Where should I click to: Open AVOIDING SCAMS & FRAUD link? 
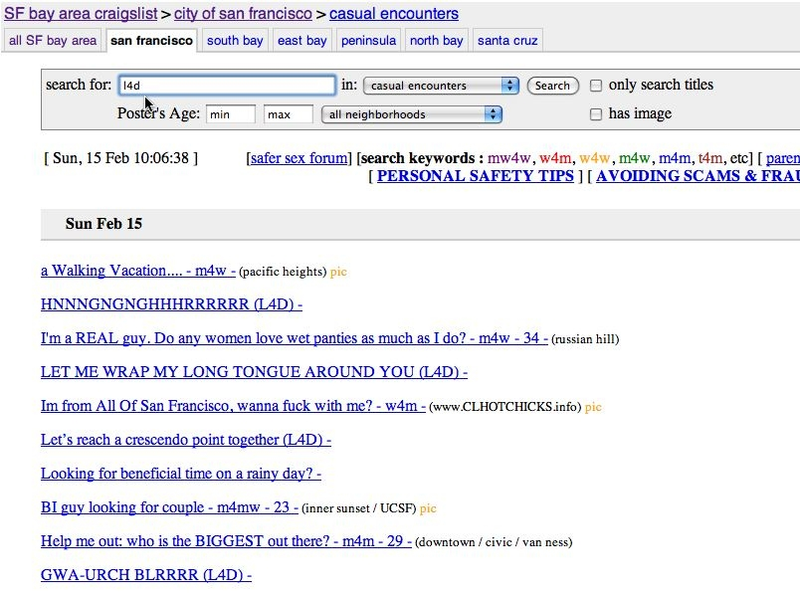[697, 176]
